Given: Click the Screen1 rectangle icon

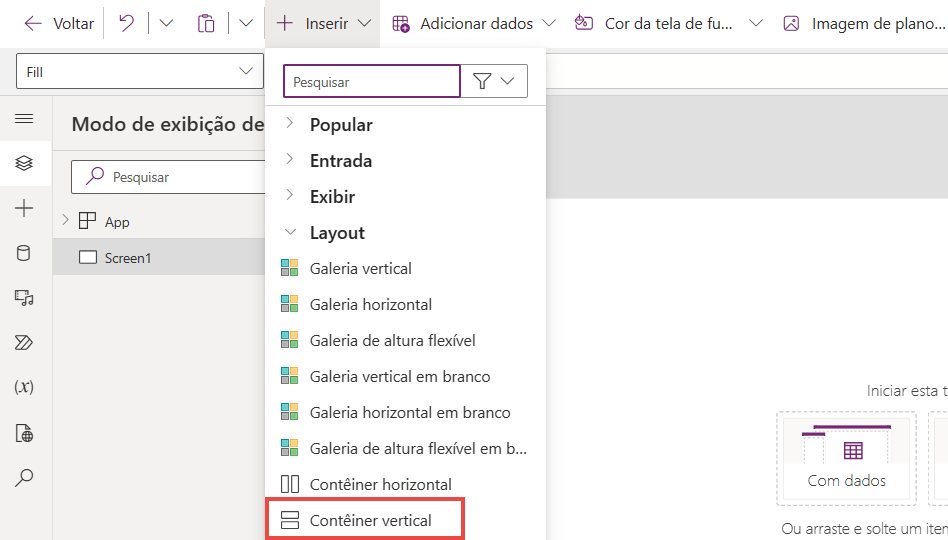Looking at the screenshot, I should point(88,258).
